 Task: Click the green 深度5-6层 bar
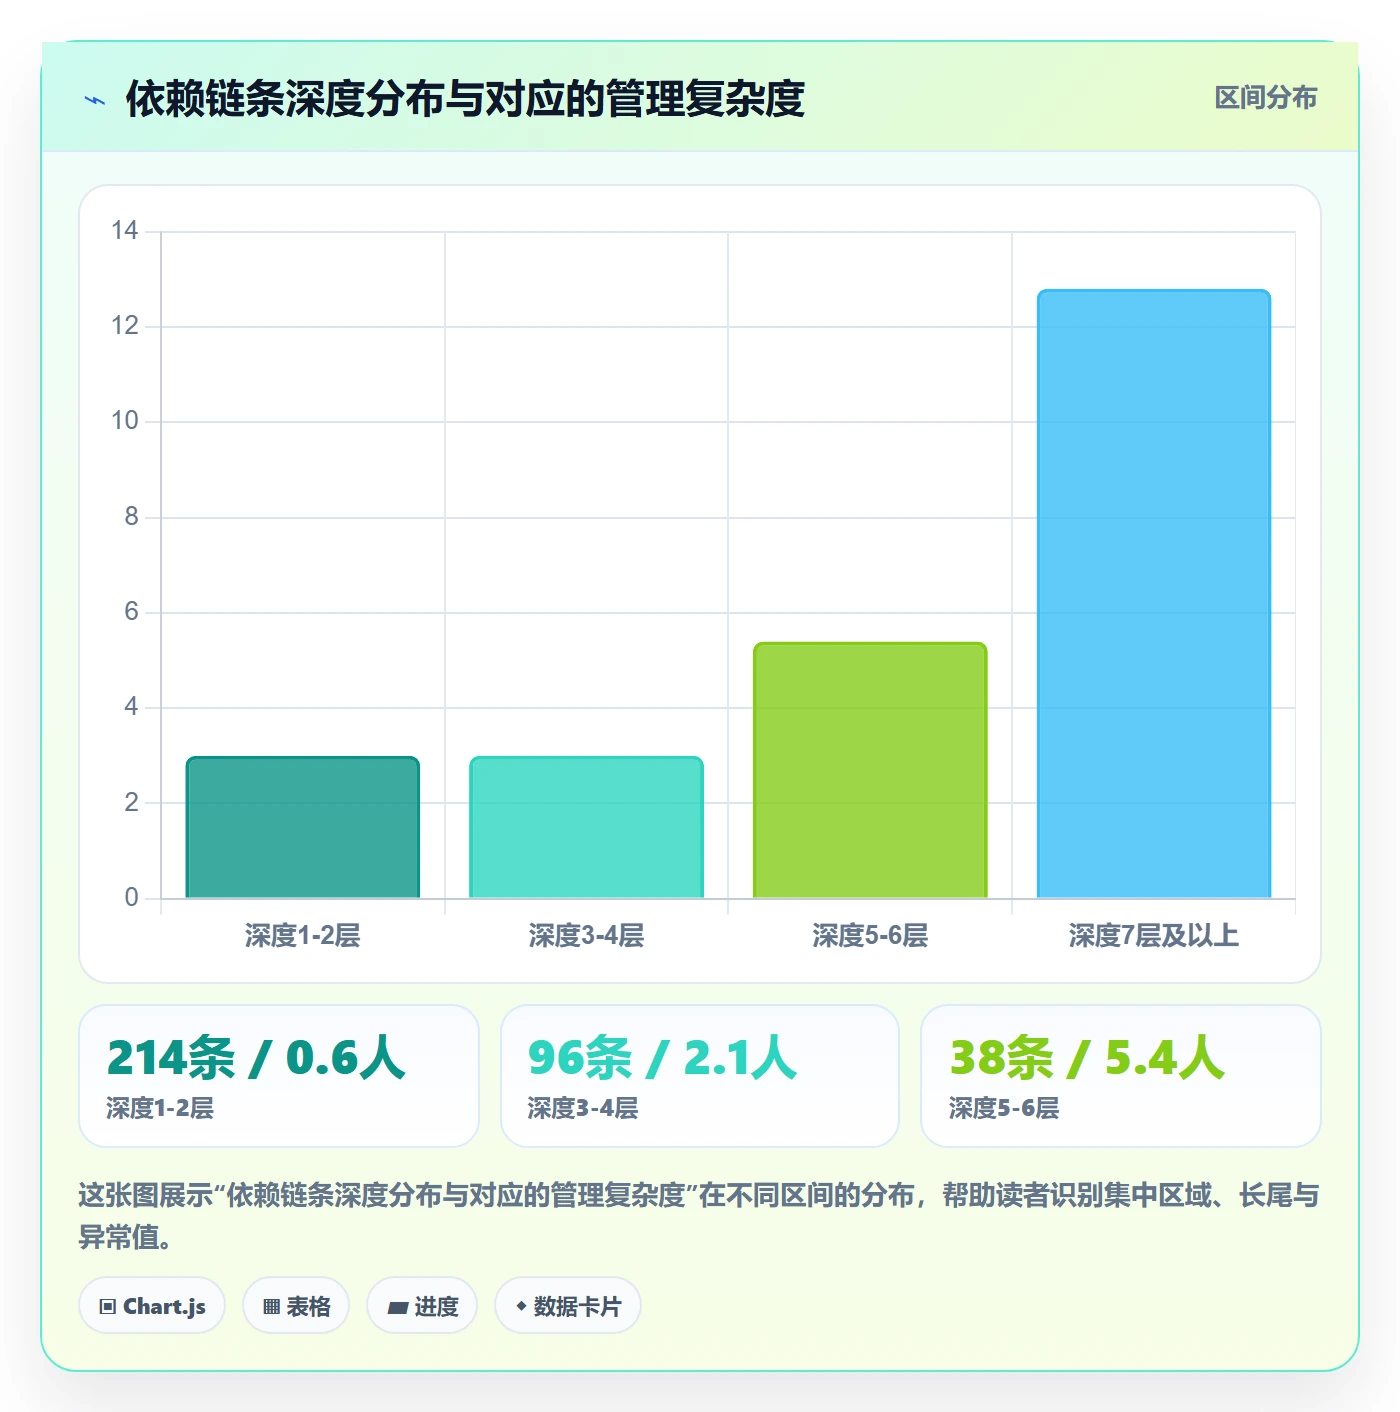(x=870, y=770)
